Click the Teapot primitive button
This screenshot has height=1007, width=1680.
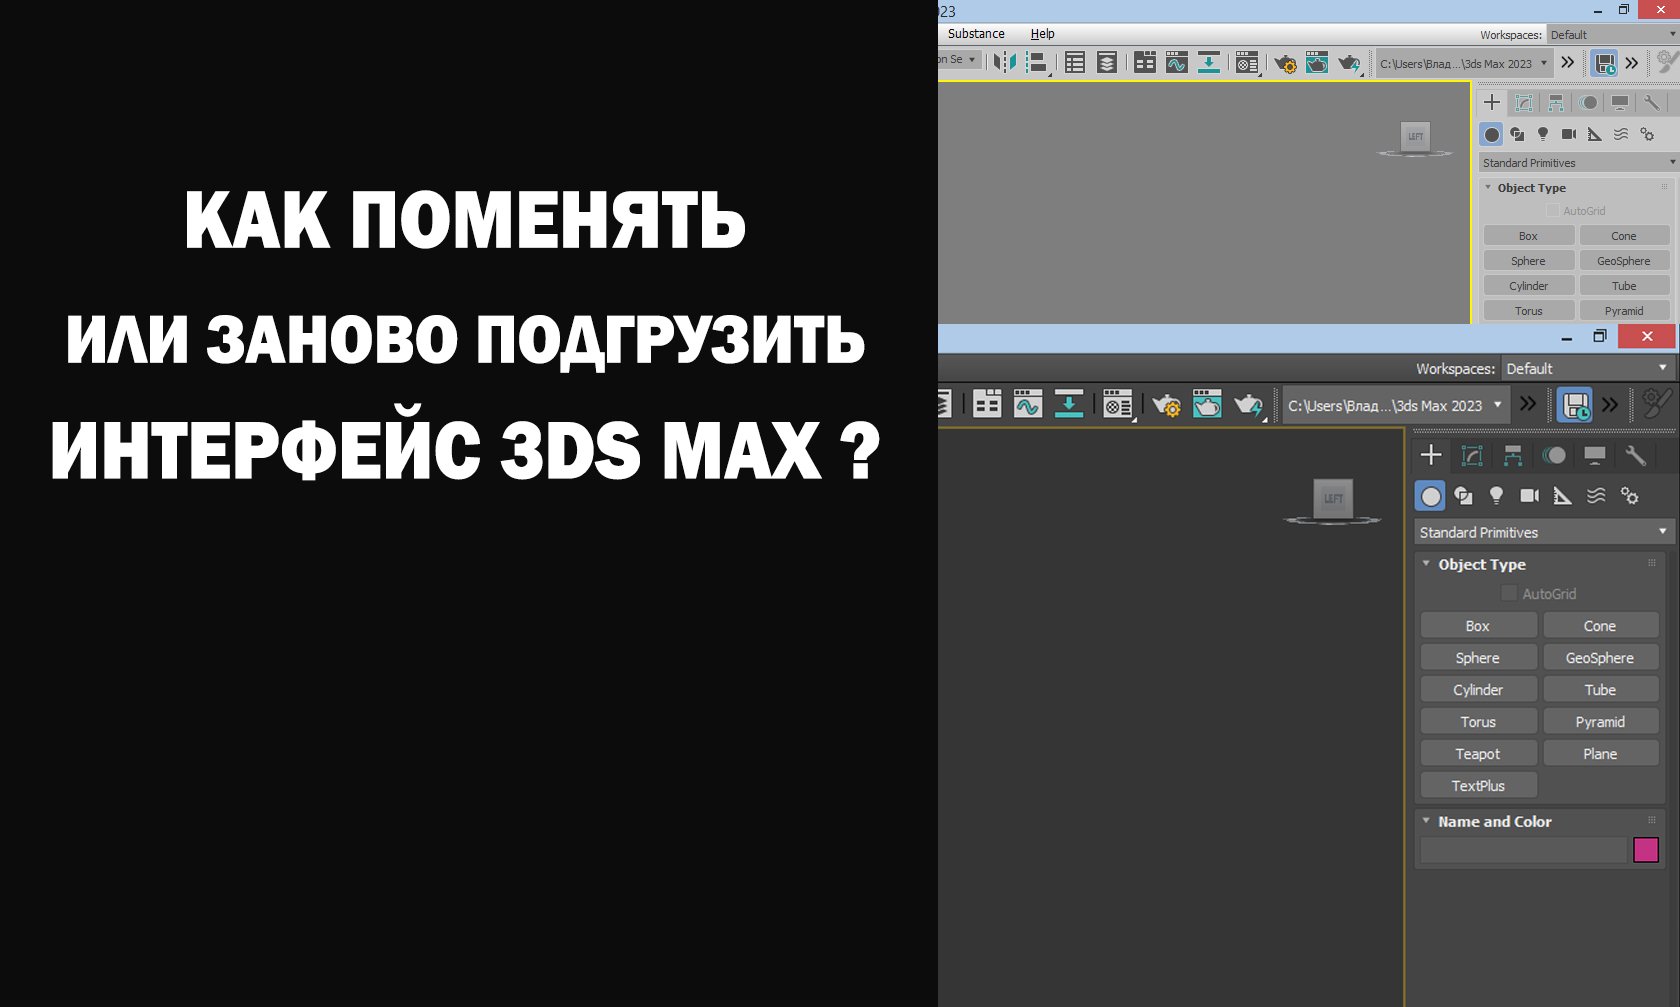click(1478, 754)
